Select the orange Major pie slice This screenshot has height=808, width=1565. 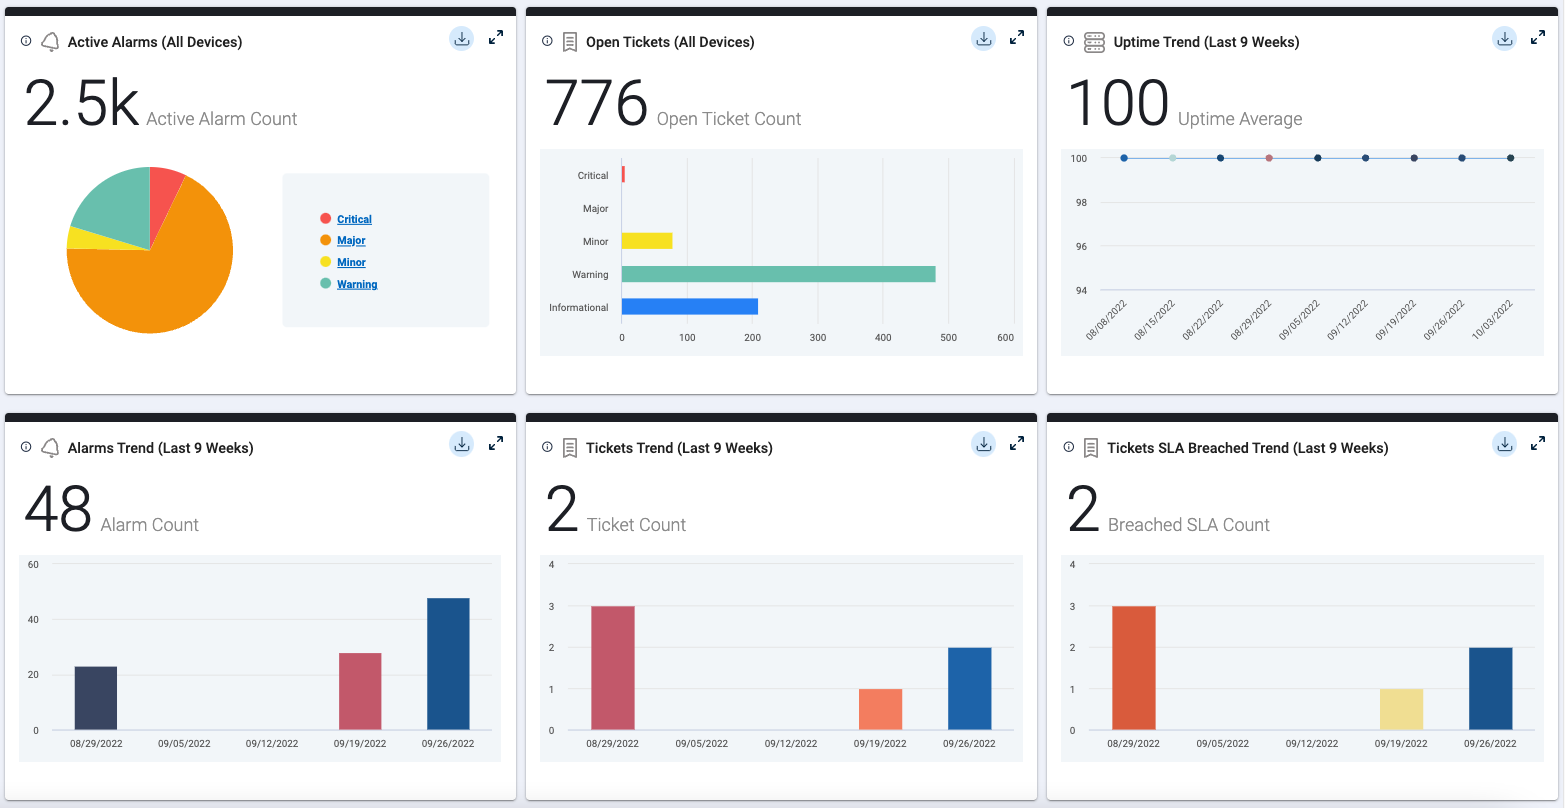[x=160, y=285]
